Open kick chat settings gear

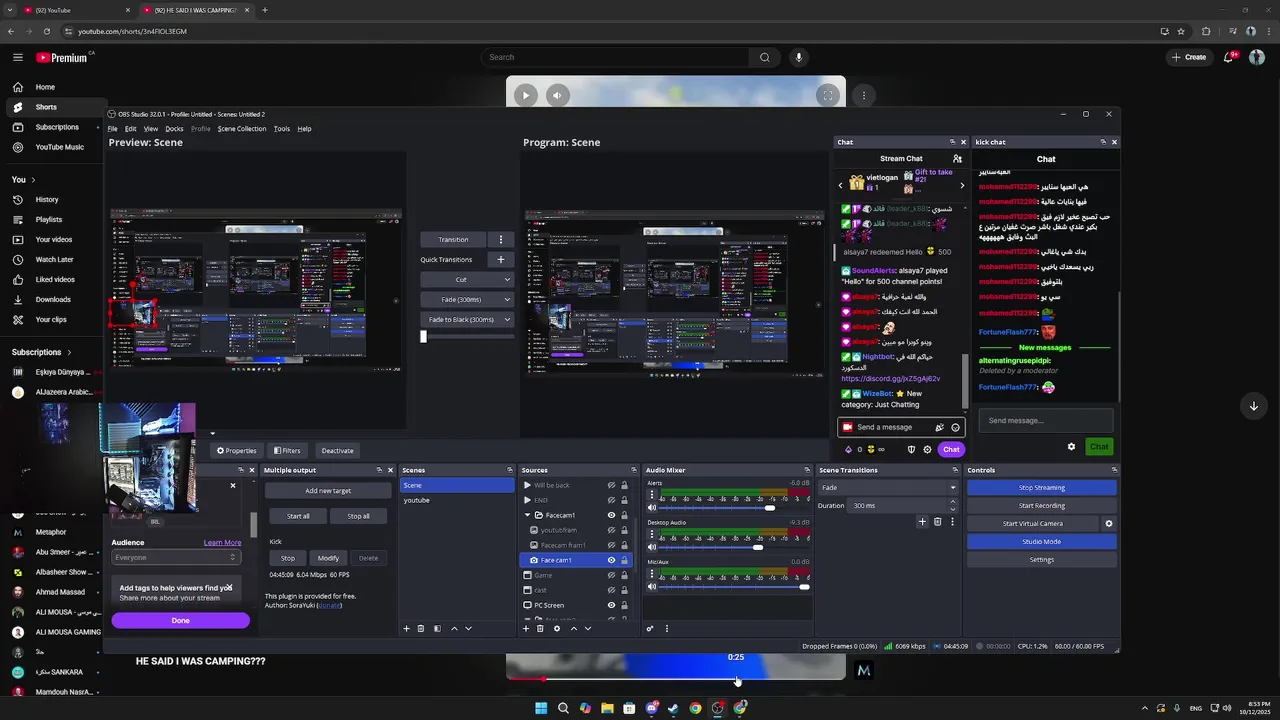(1071, 447)
